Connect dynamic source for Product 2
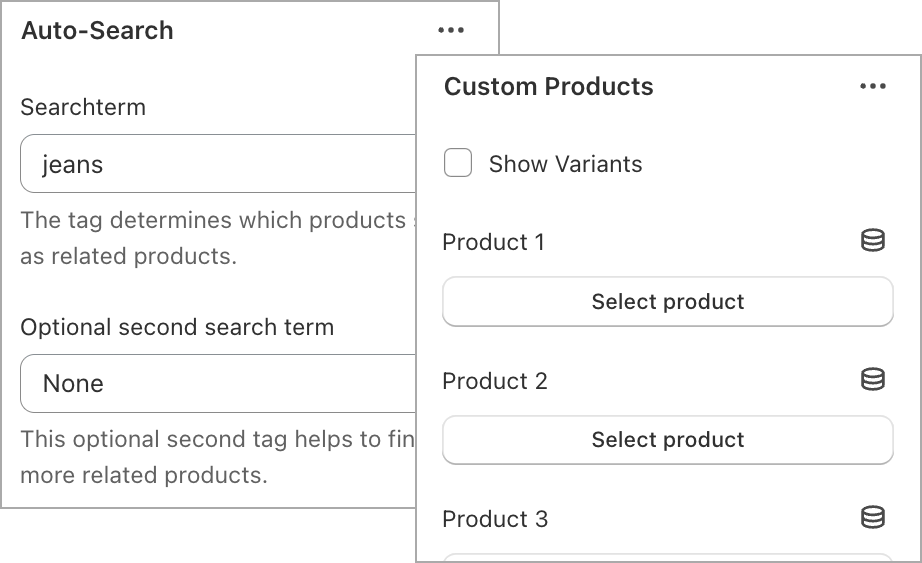922x563 pixels. pos(873,379)
